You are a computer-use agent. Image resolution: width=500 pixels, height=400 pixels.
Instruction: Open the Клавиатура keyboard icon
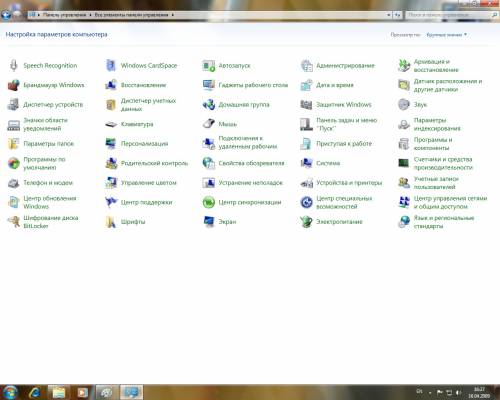[111, 124]
